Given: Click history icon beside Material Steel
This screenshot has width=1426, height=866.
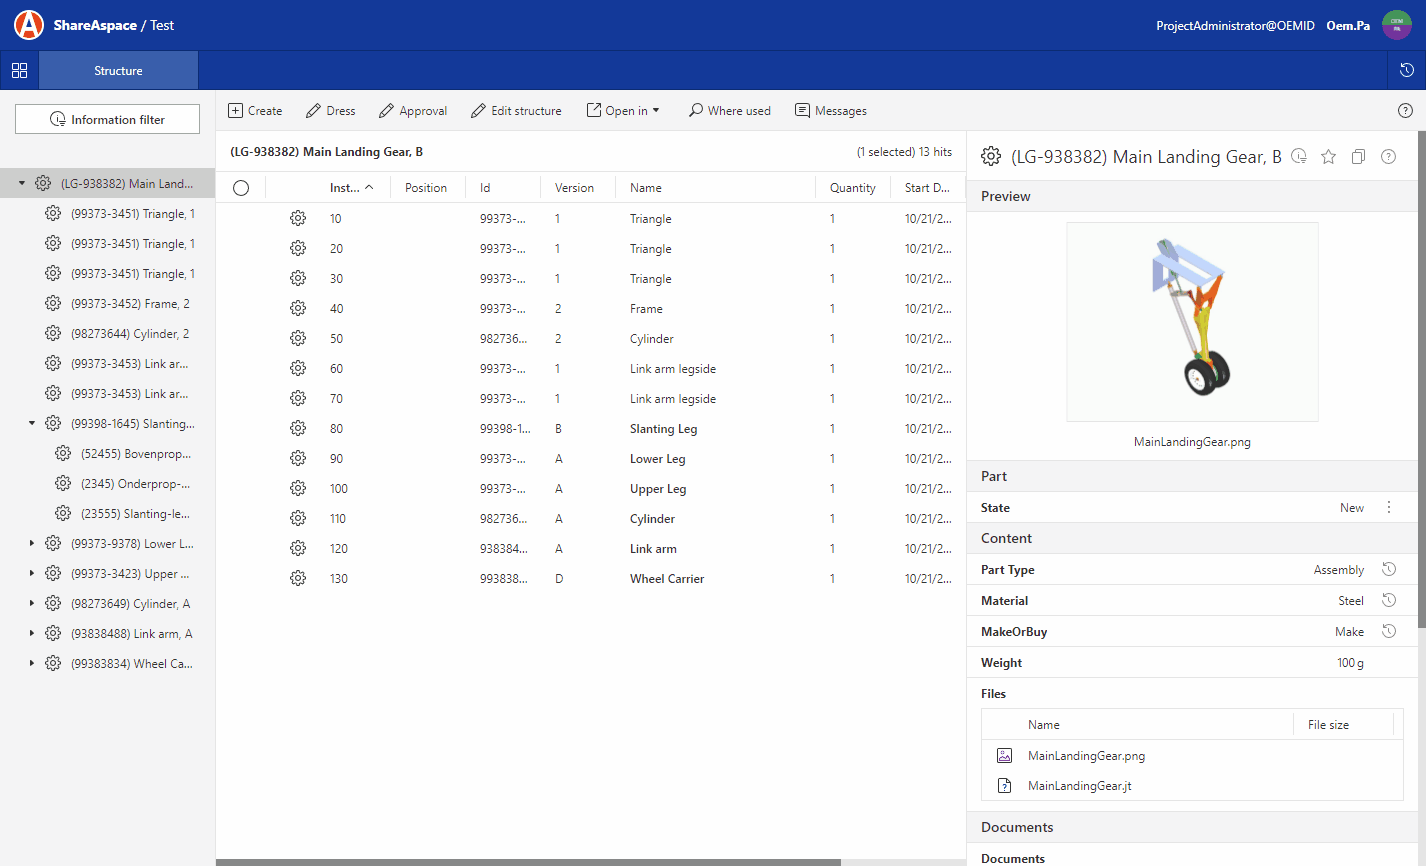Looking at the screenshot, I should click(1389, 601).
